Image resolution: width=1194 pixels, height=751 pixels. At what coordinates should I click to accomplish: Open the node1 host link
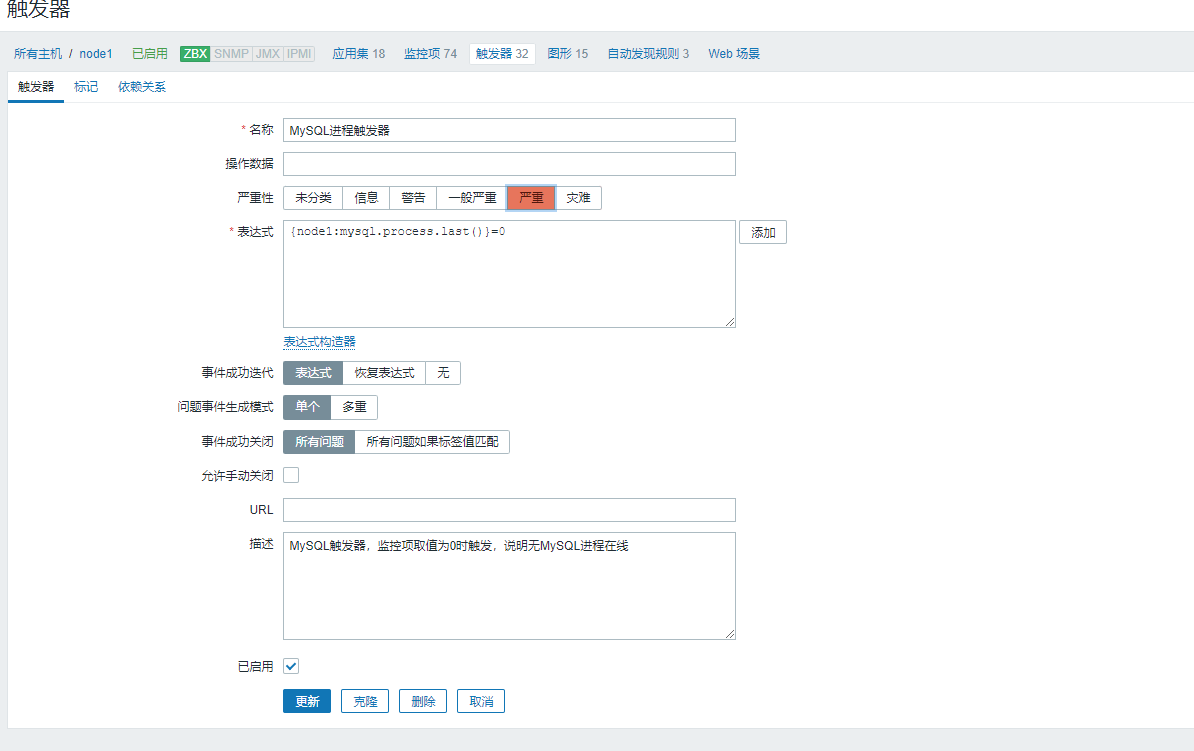(96, 53)
